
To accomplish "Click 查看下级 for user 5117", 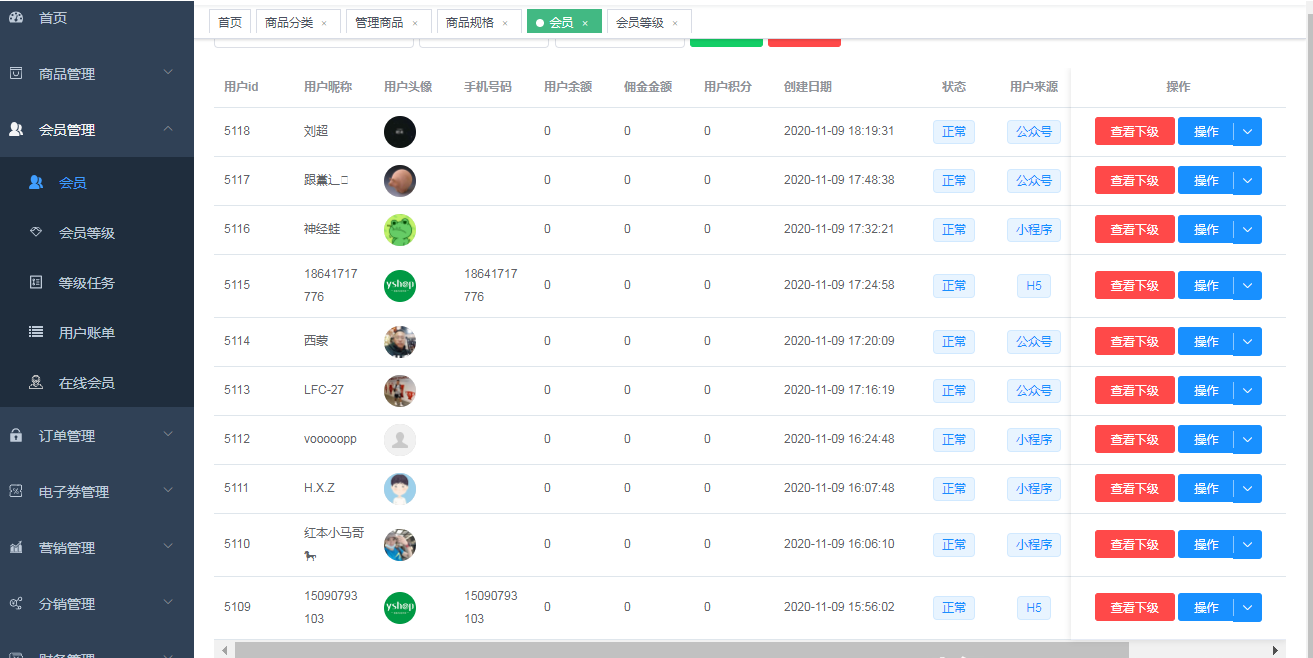I will 1135,181.
